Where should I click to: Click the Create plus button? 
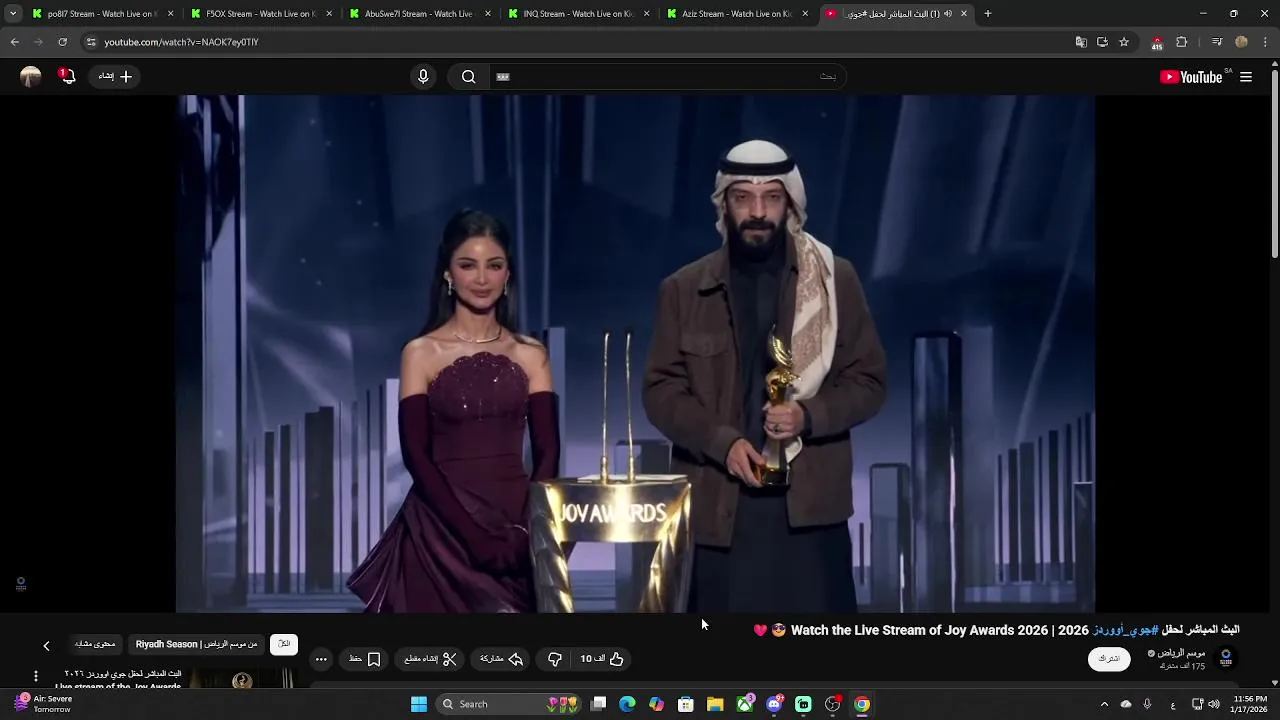point(115,76)
